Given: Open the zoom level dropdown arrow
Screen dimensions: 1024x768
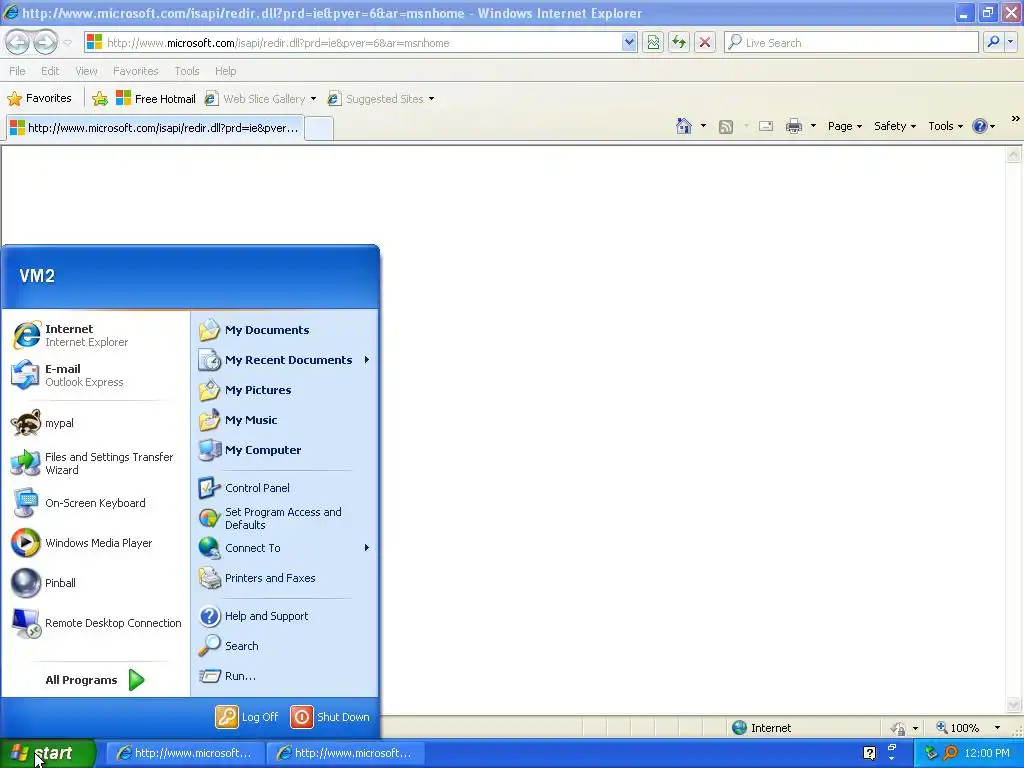Looking at the screenshot, I should coord(997,728).
